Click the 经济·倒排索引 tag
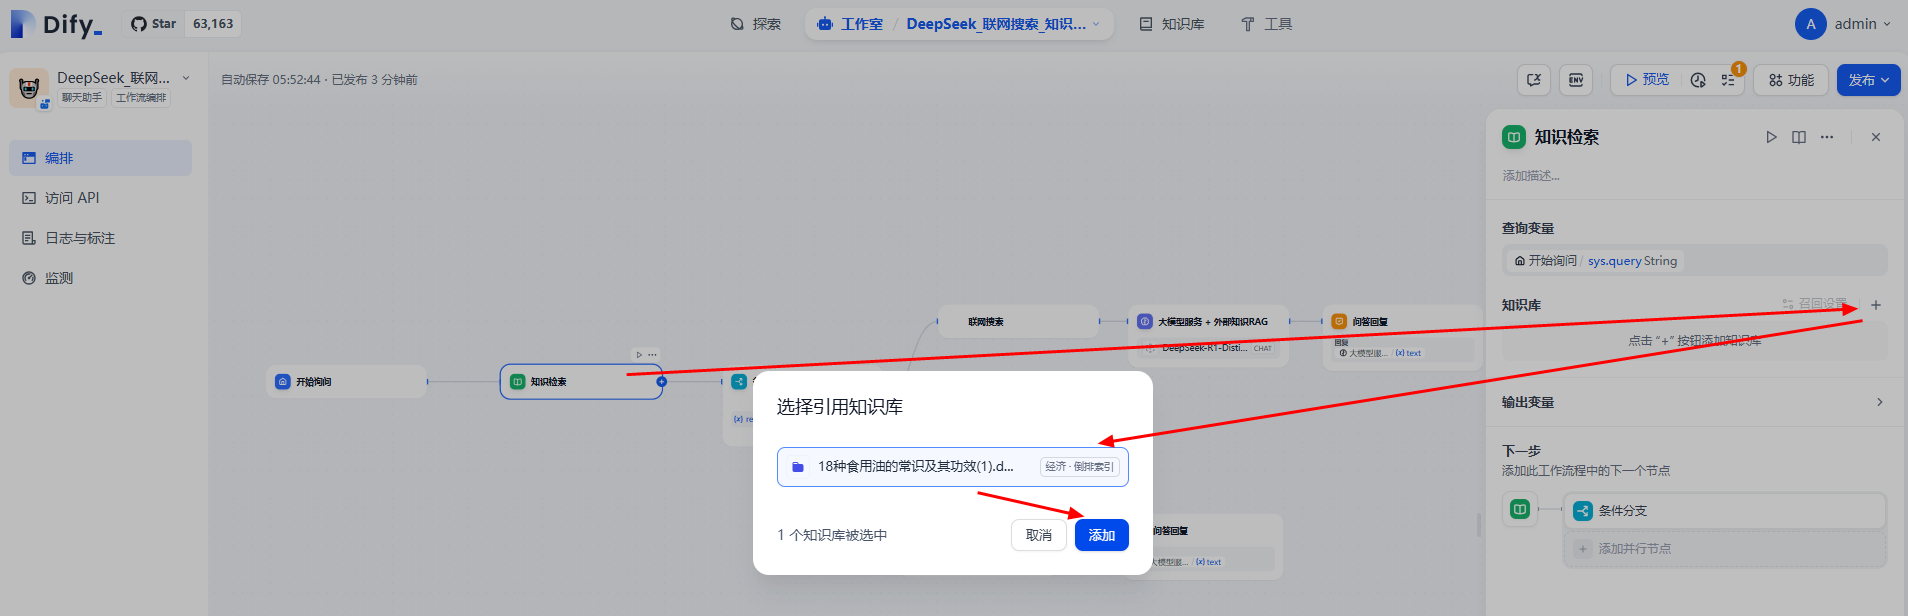 tap(1079, 467)
